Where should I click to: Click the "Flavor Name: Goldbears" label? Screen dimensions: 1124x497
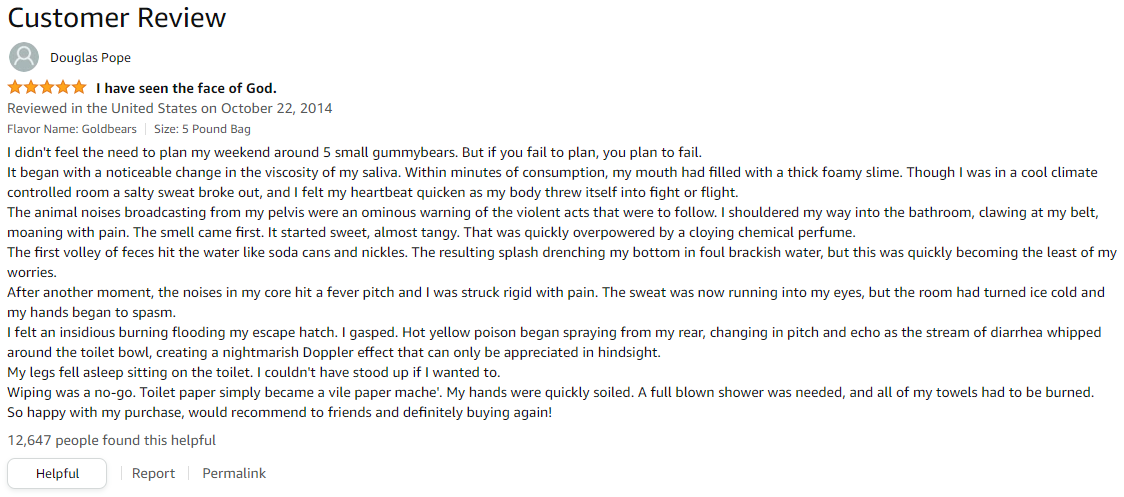click(x=72, y=130)
